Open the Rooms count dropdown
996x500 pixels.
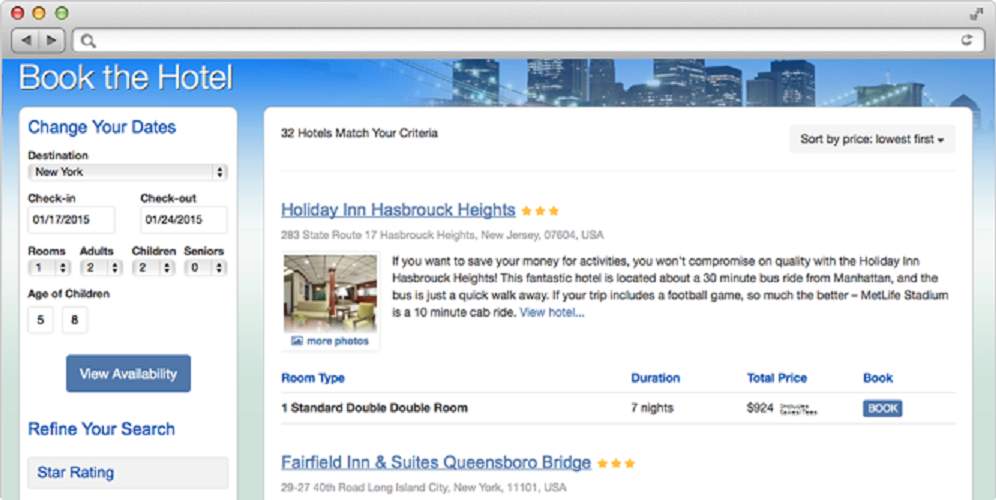coord(49,268)
